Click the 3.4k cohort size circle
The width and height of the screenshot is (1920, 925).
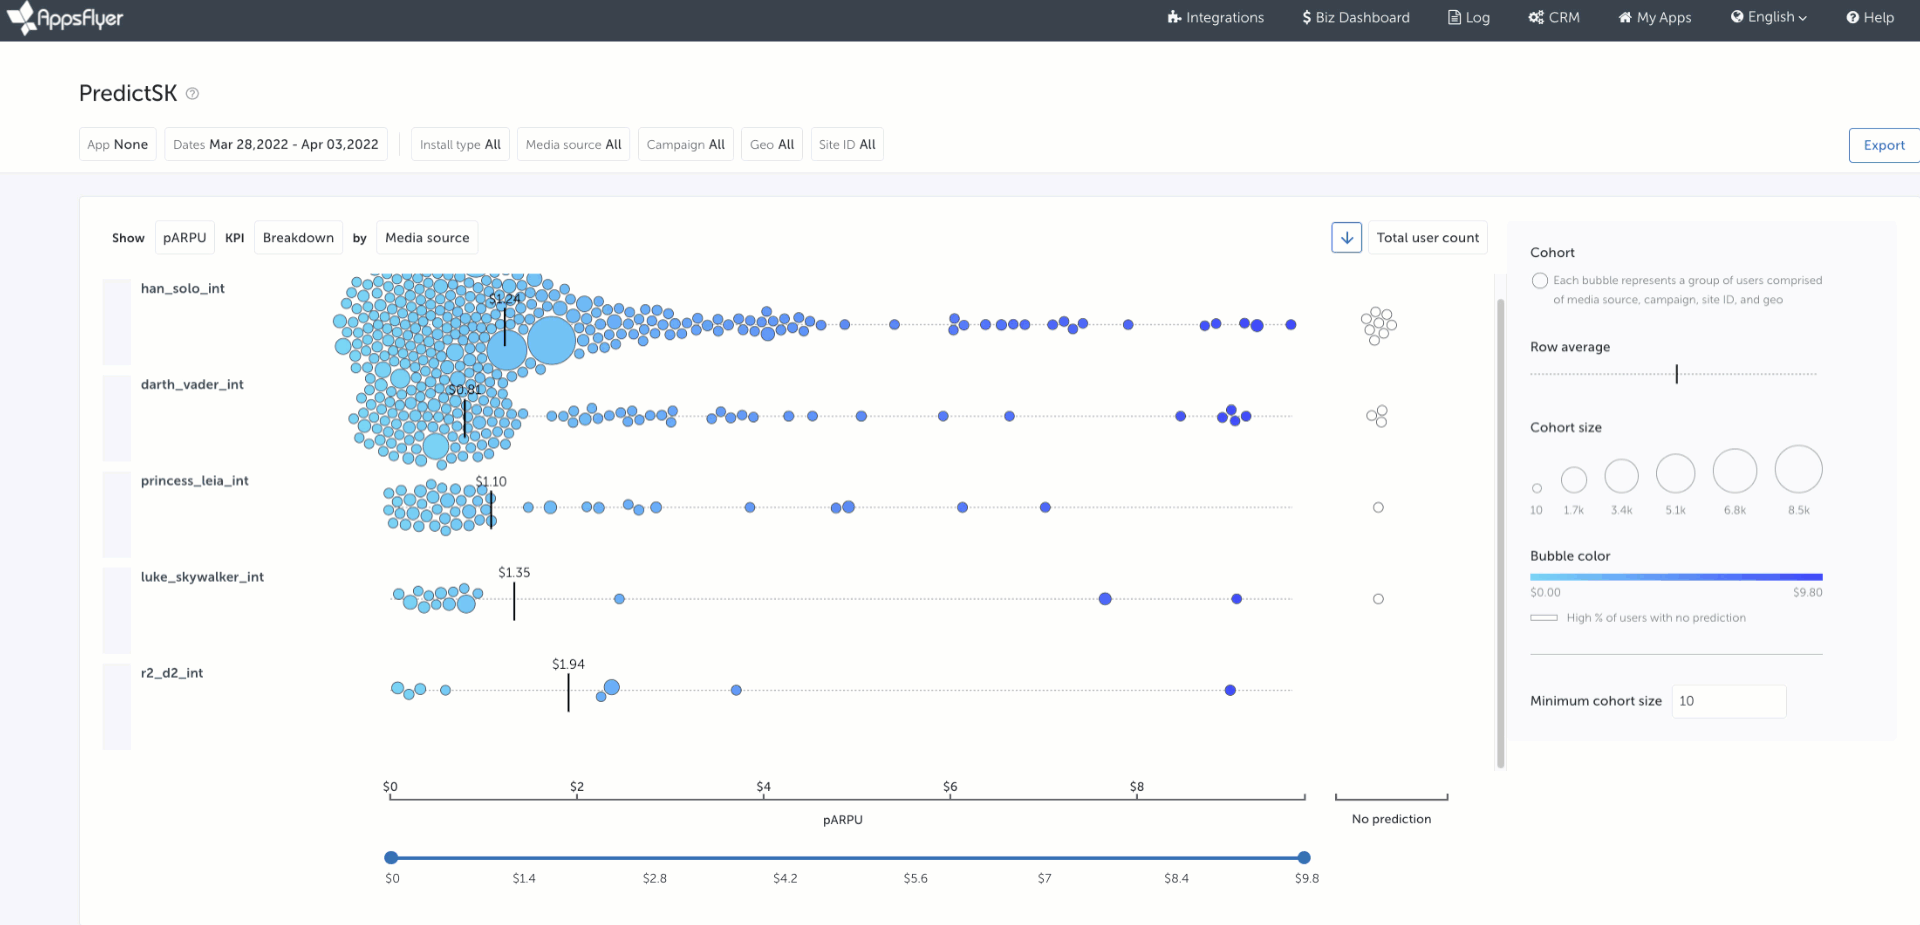pyautogui.click(x=1621, y=476)
